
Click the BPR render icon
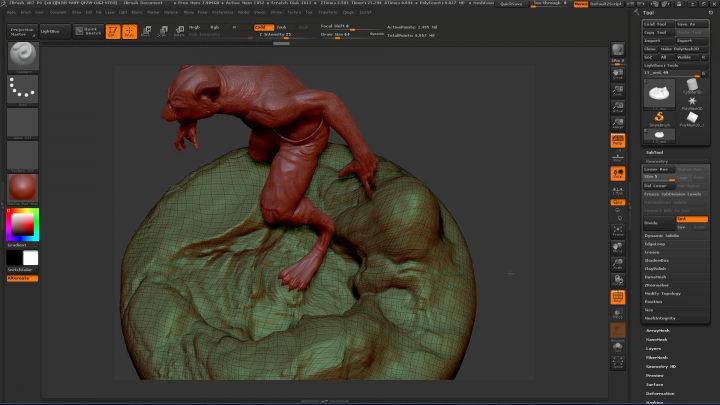(x=618, y=50)
